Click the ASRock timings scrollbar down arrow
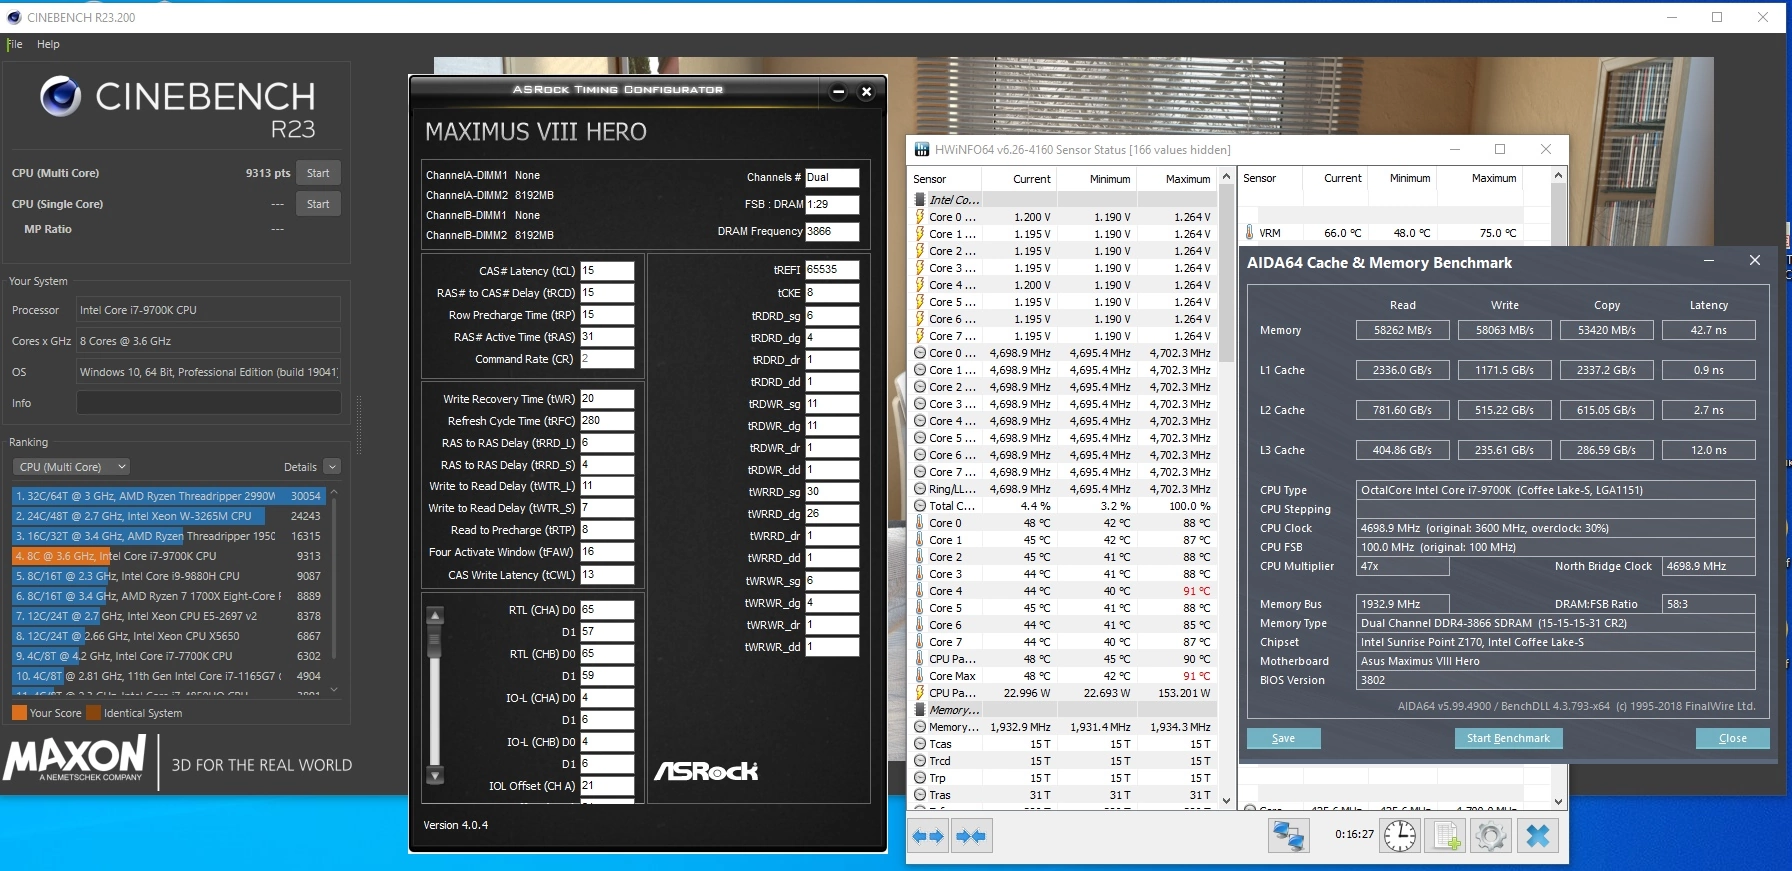1792x871 pixels. (x=435, y=775)
